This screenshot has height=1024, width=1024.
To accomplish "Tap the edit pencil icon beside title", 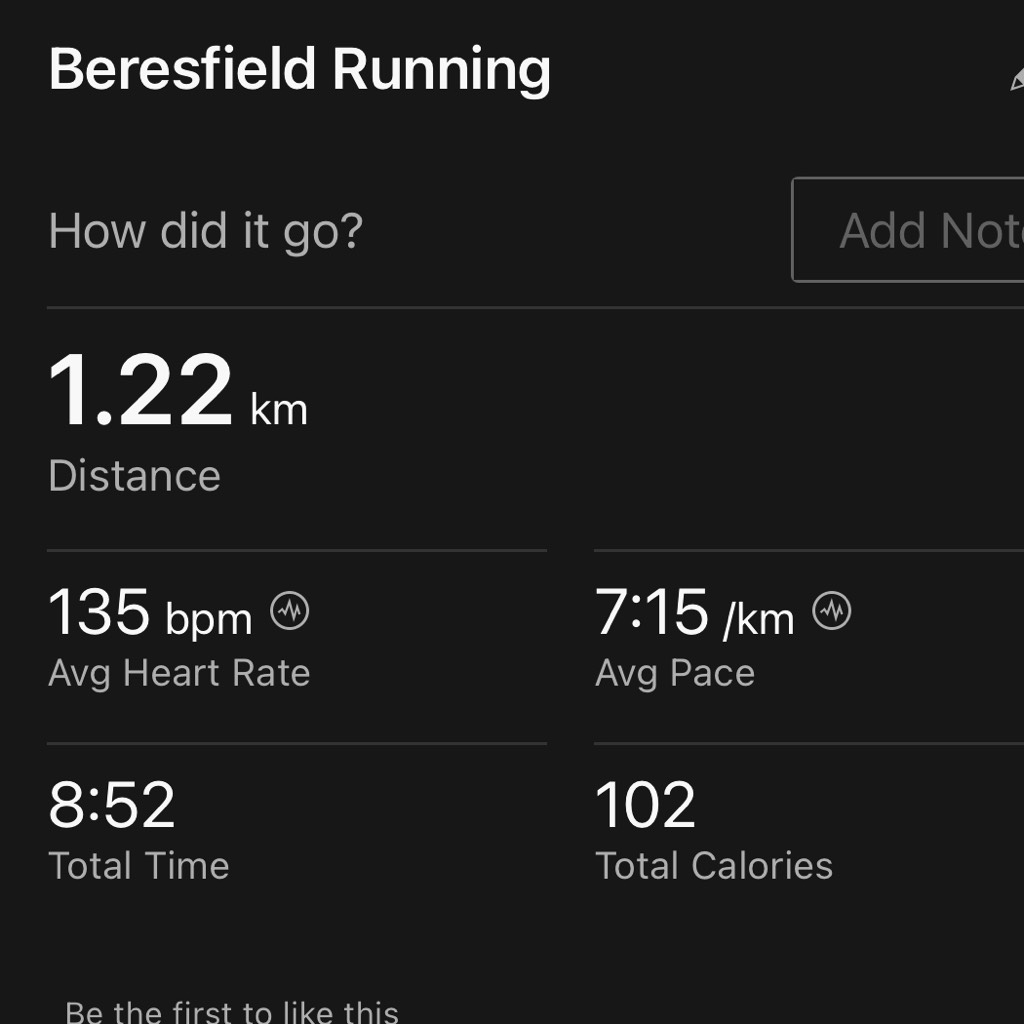I will pyautogui.click(x=1017, y=77).
